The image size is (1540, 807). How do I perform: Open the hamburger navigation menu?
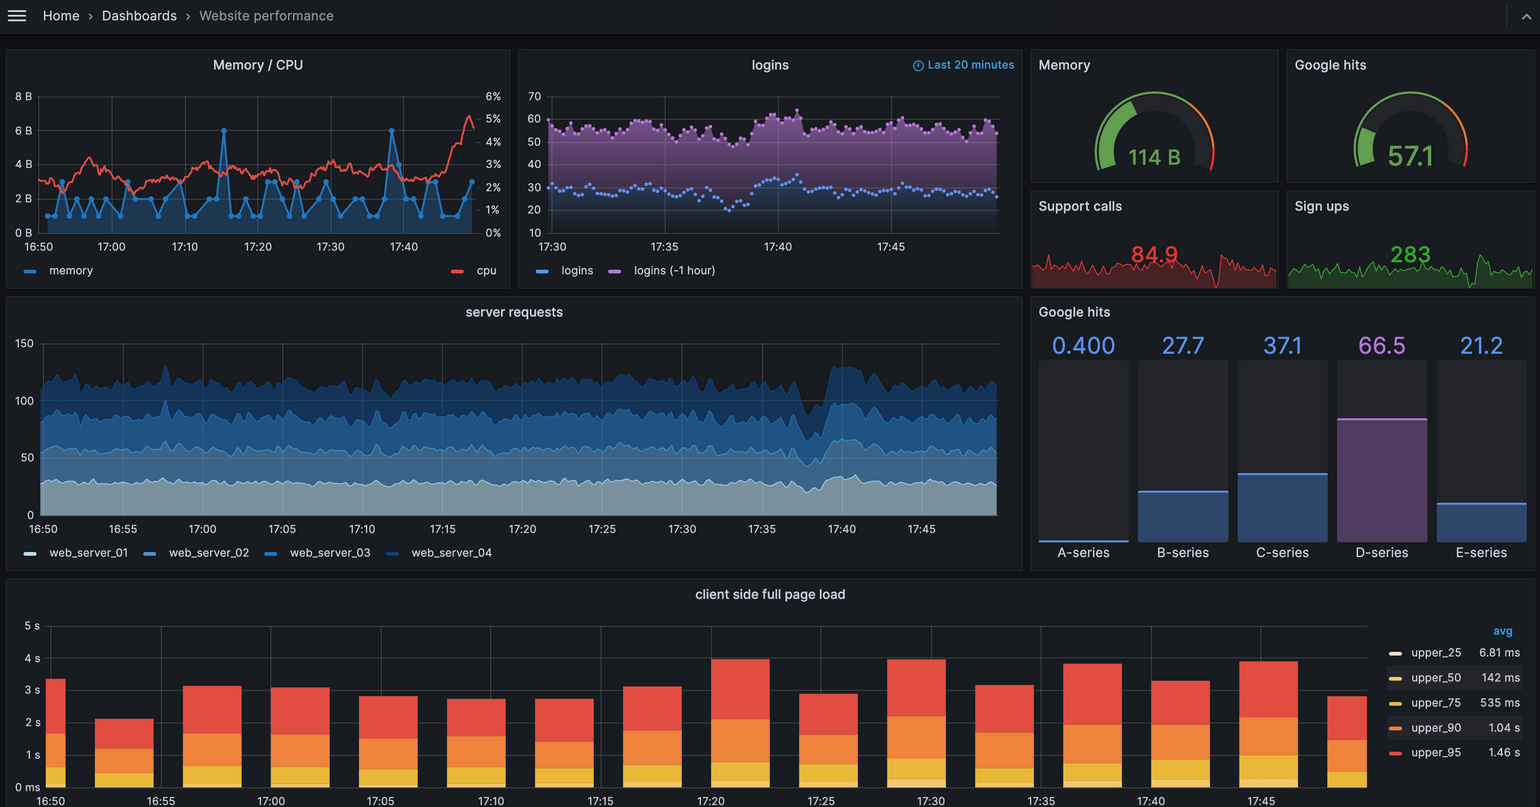click(x=17, y=16)
